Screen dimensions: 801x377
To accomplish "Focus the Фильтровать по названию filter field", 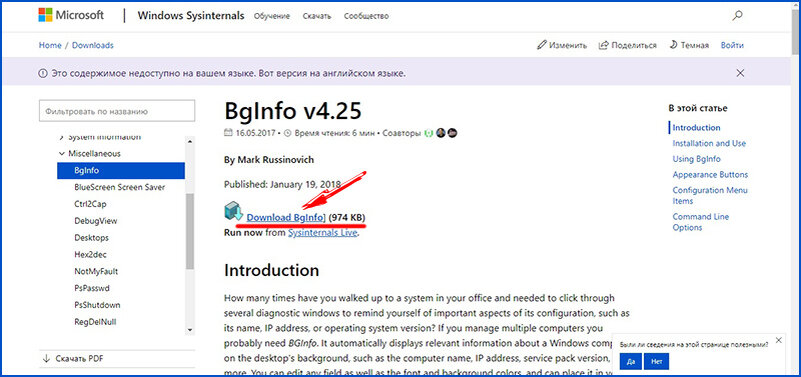I will [117, 111].
